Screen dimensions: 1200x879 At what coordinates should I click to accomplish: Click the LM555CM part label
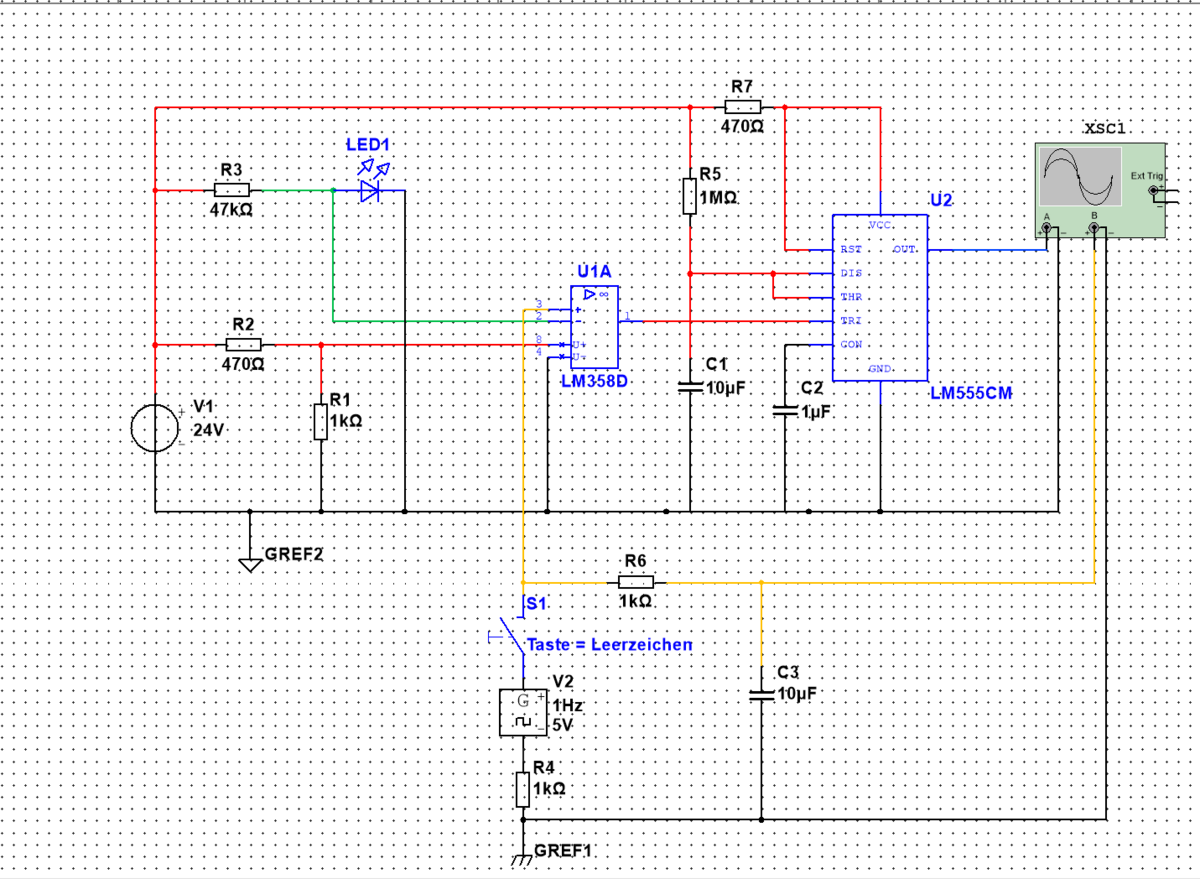(970, 394)
